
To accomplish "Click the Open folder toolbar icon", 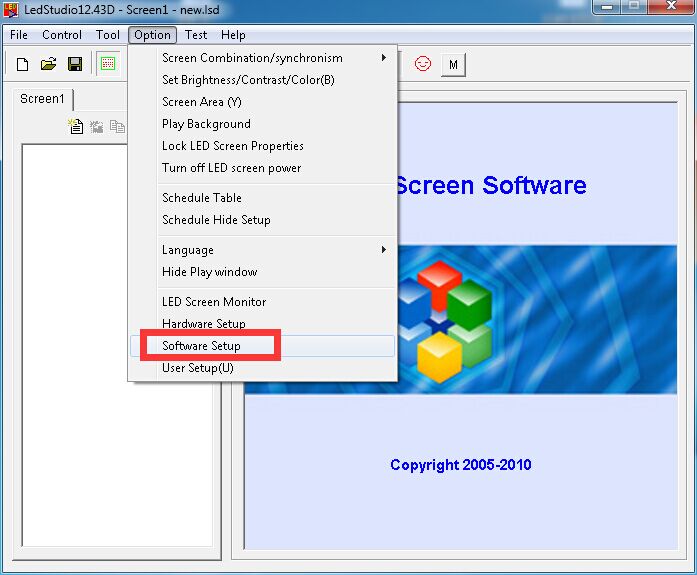I will pyautogui.click(x=48, y=64).
